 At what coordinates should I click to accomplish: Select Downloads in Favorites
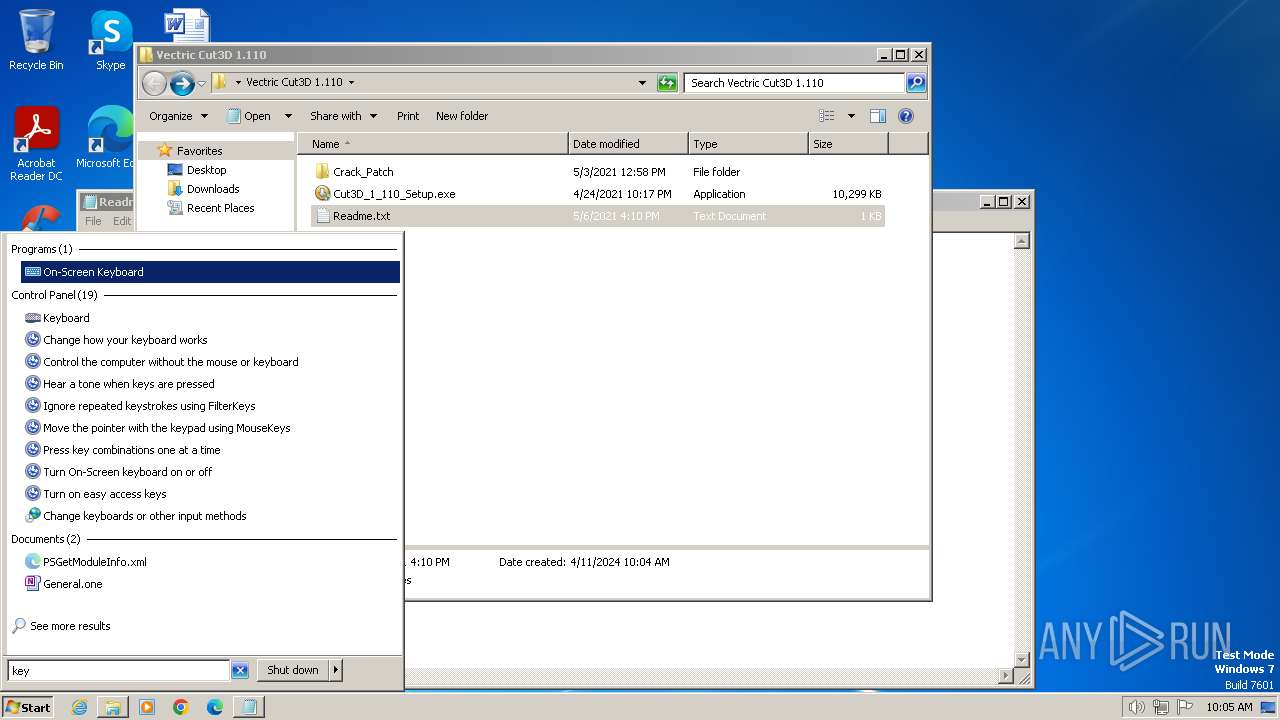203,189
